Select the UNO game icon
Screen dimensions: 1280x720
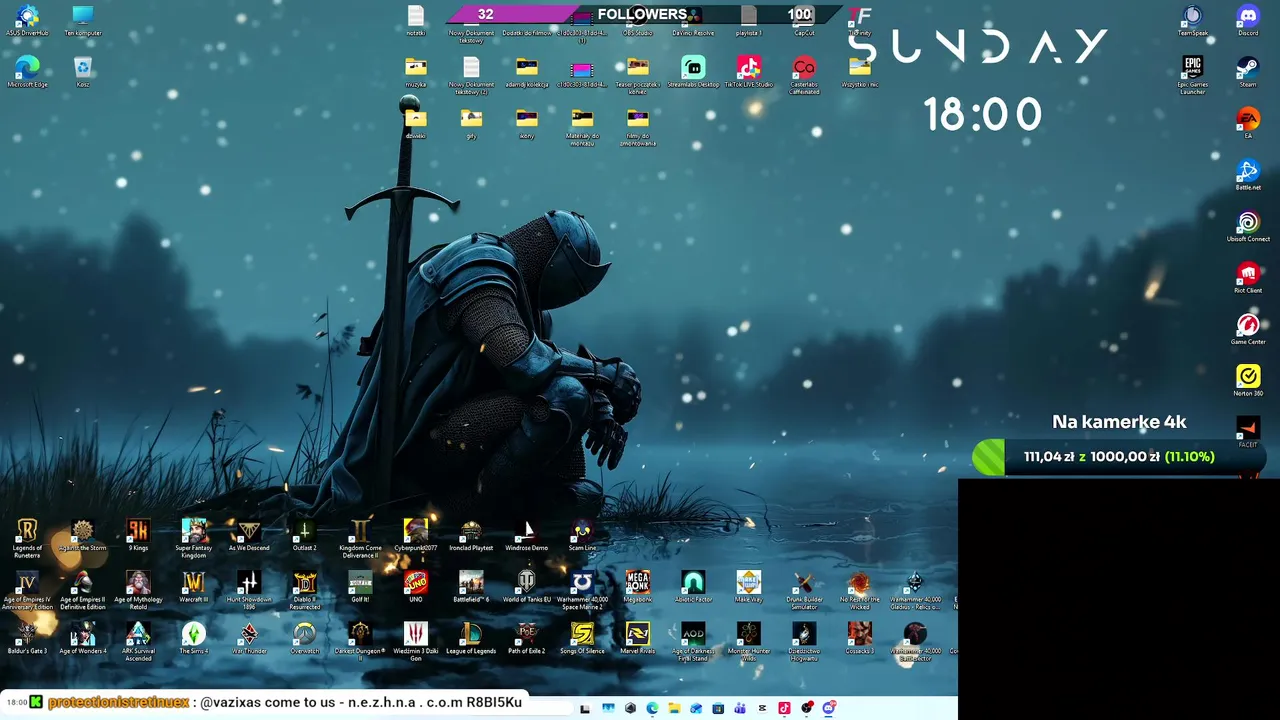coord(416,587)
